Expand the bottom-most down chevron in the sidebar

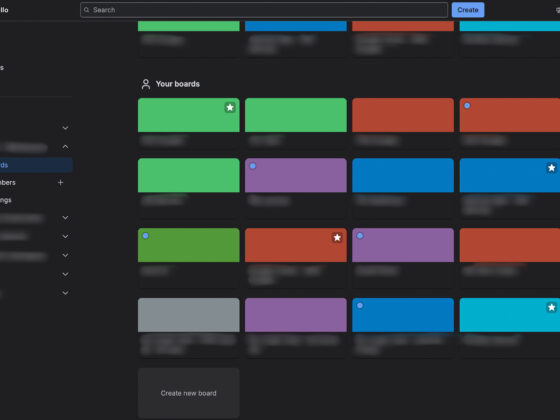(x=65, y=293)
